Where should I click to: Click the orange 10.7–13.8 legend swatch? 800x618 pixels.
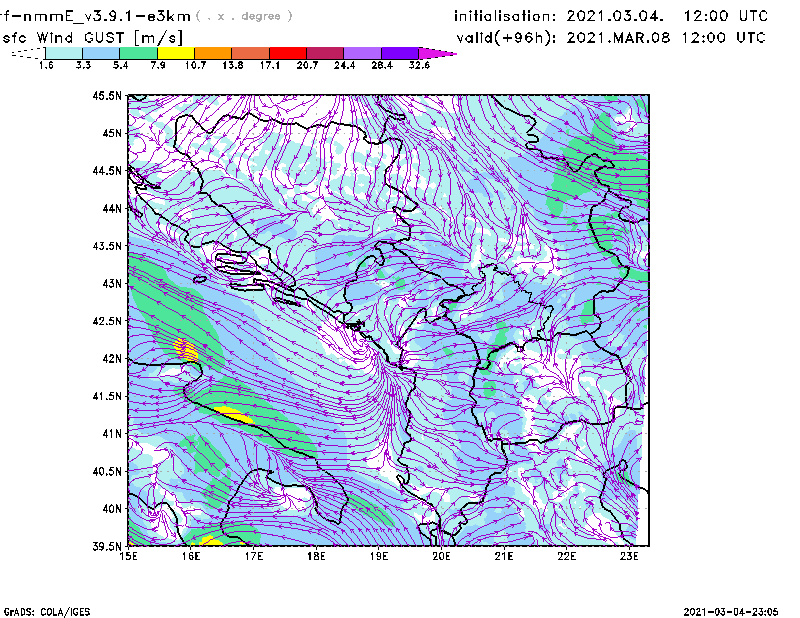[x=213, y=53]
